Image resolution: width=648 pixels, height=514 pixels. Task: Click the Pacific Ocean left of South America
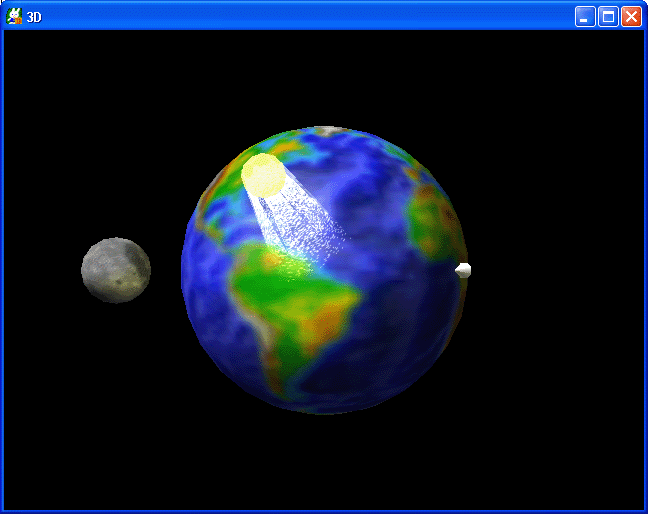click(x=215, y=300)
